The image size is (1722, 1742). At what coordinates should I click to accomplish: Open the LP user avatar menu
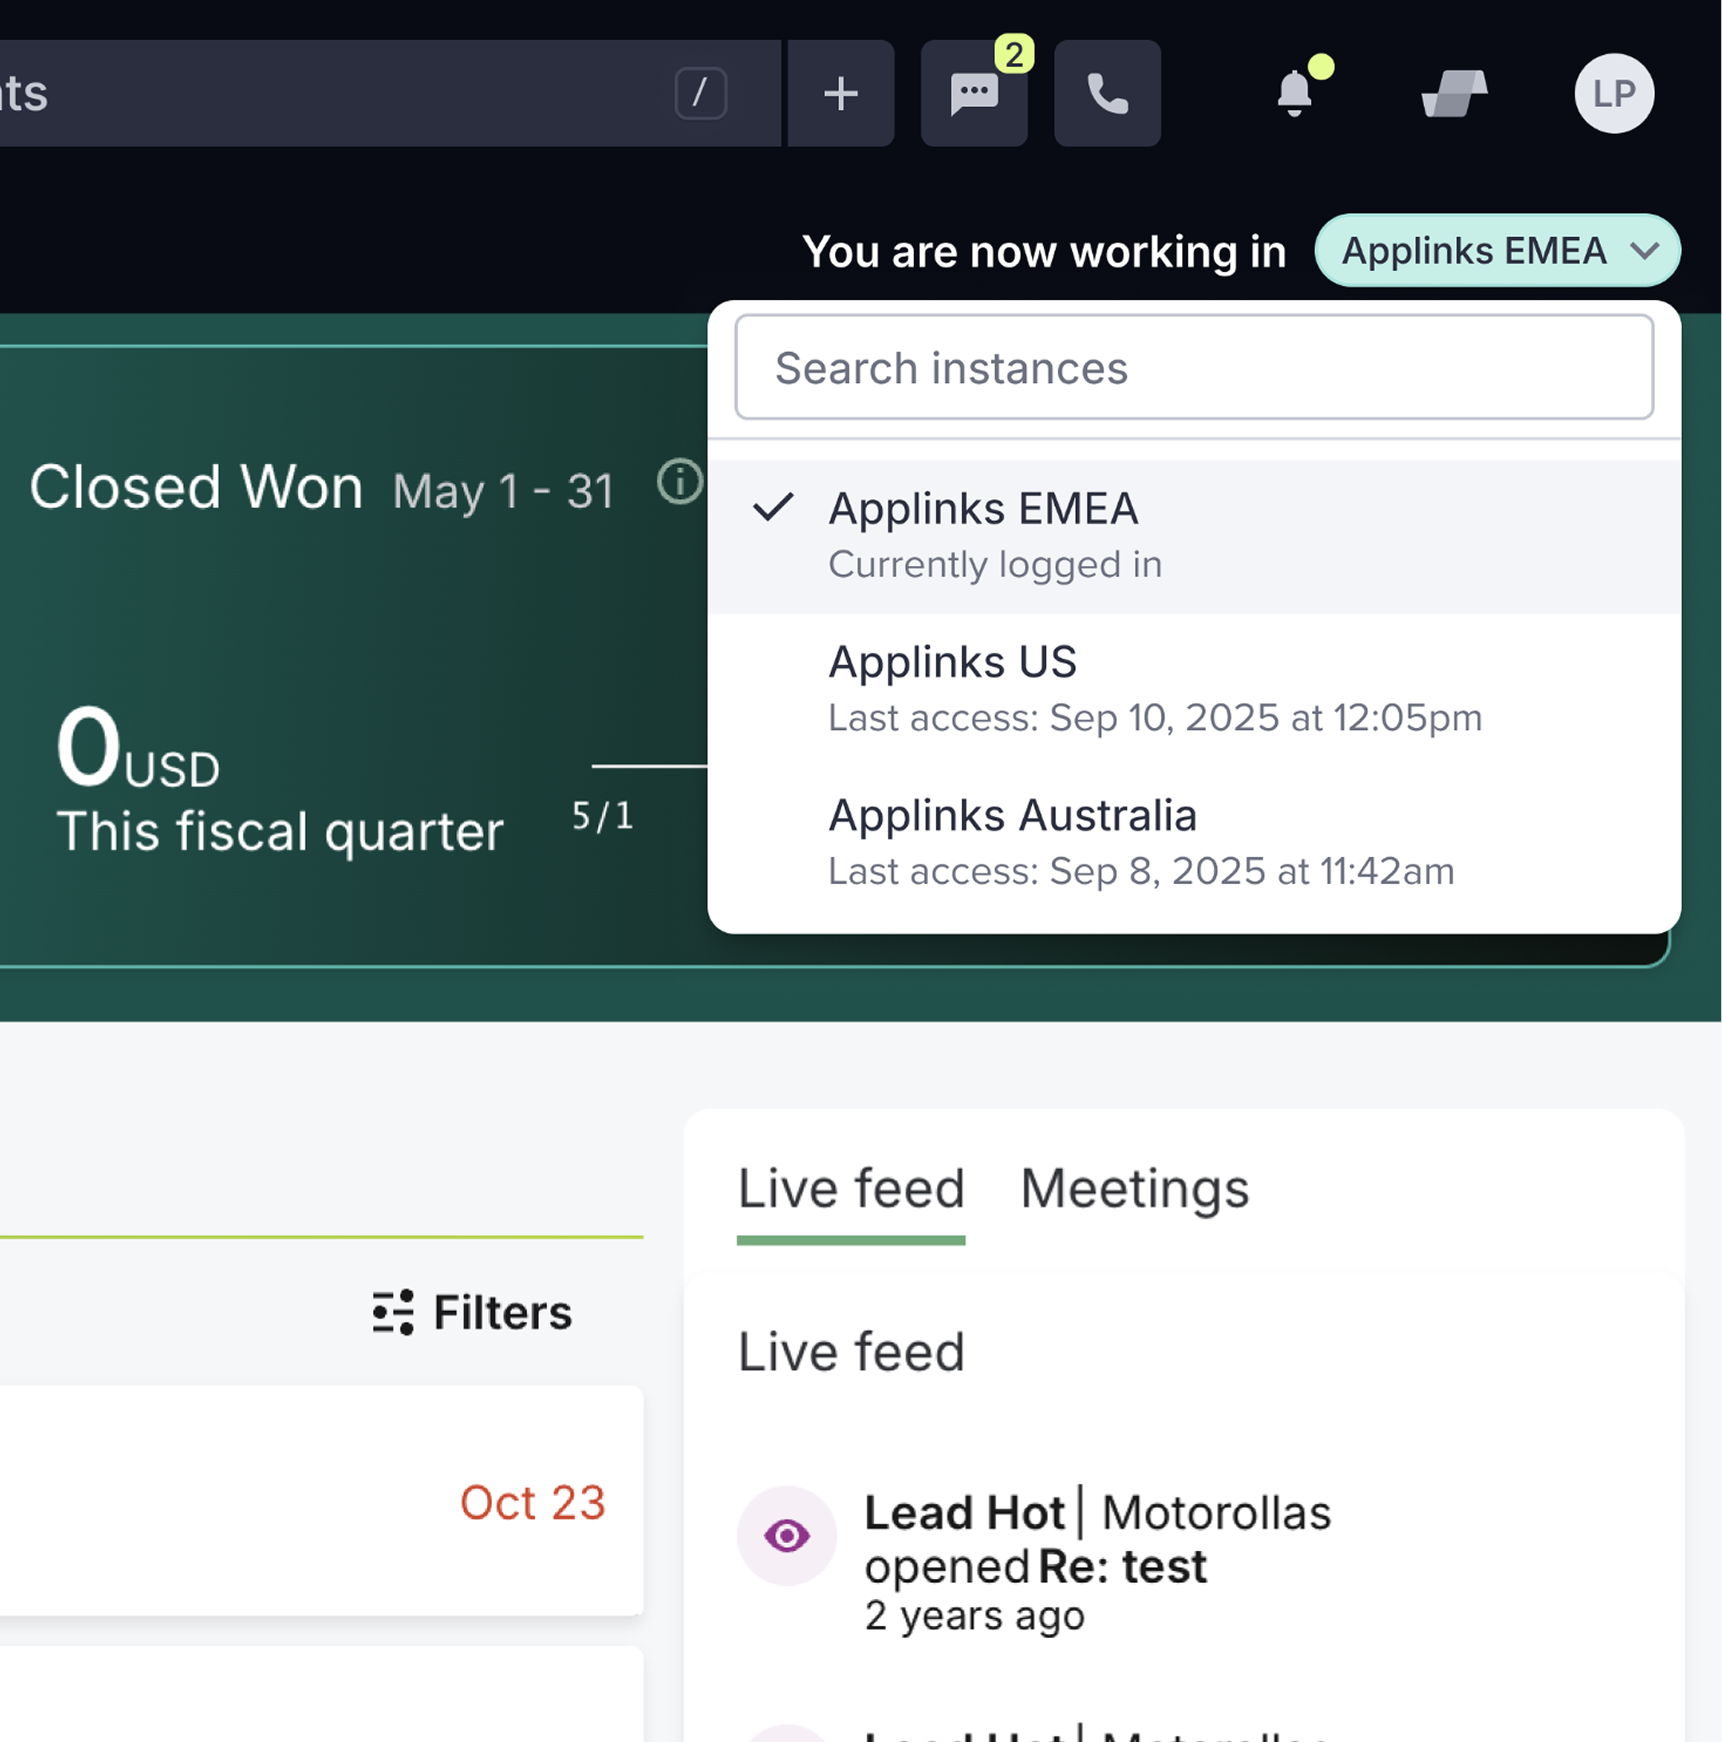pyautogui.click(x=1613, y=93)
